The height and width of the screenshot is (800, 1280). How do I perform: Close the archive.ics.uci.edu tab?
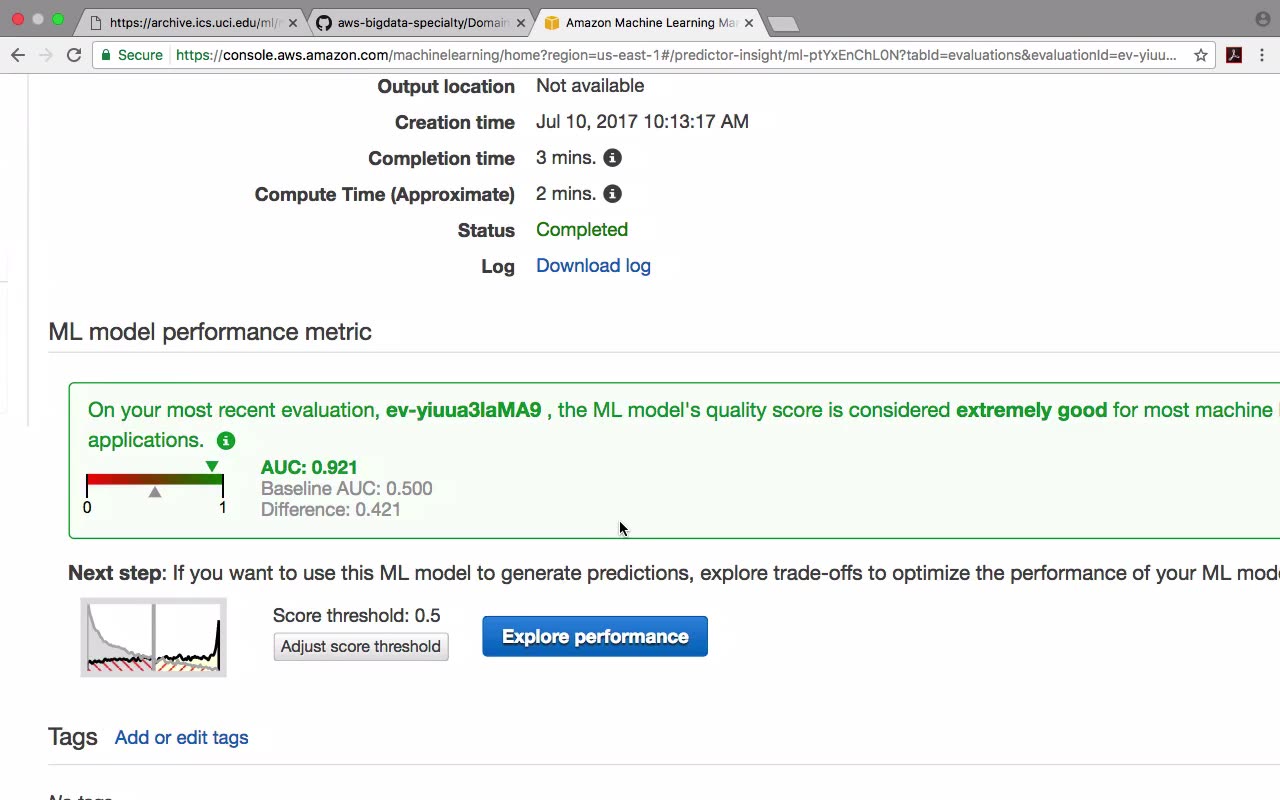293,22
